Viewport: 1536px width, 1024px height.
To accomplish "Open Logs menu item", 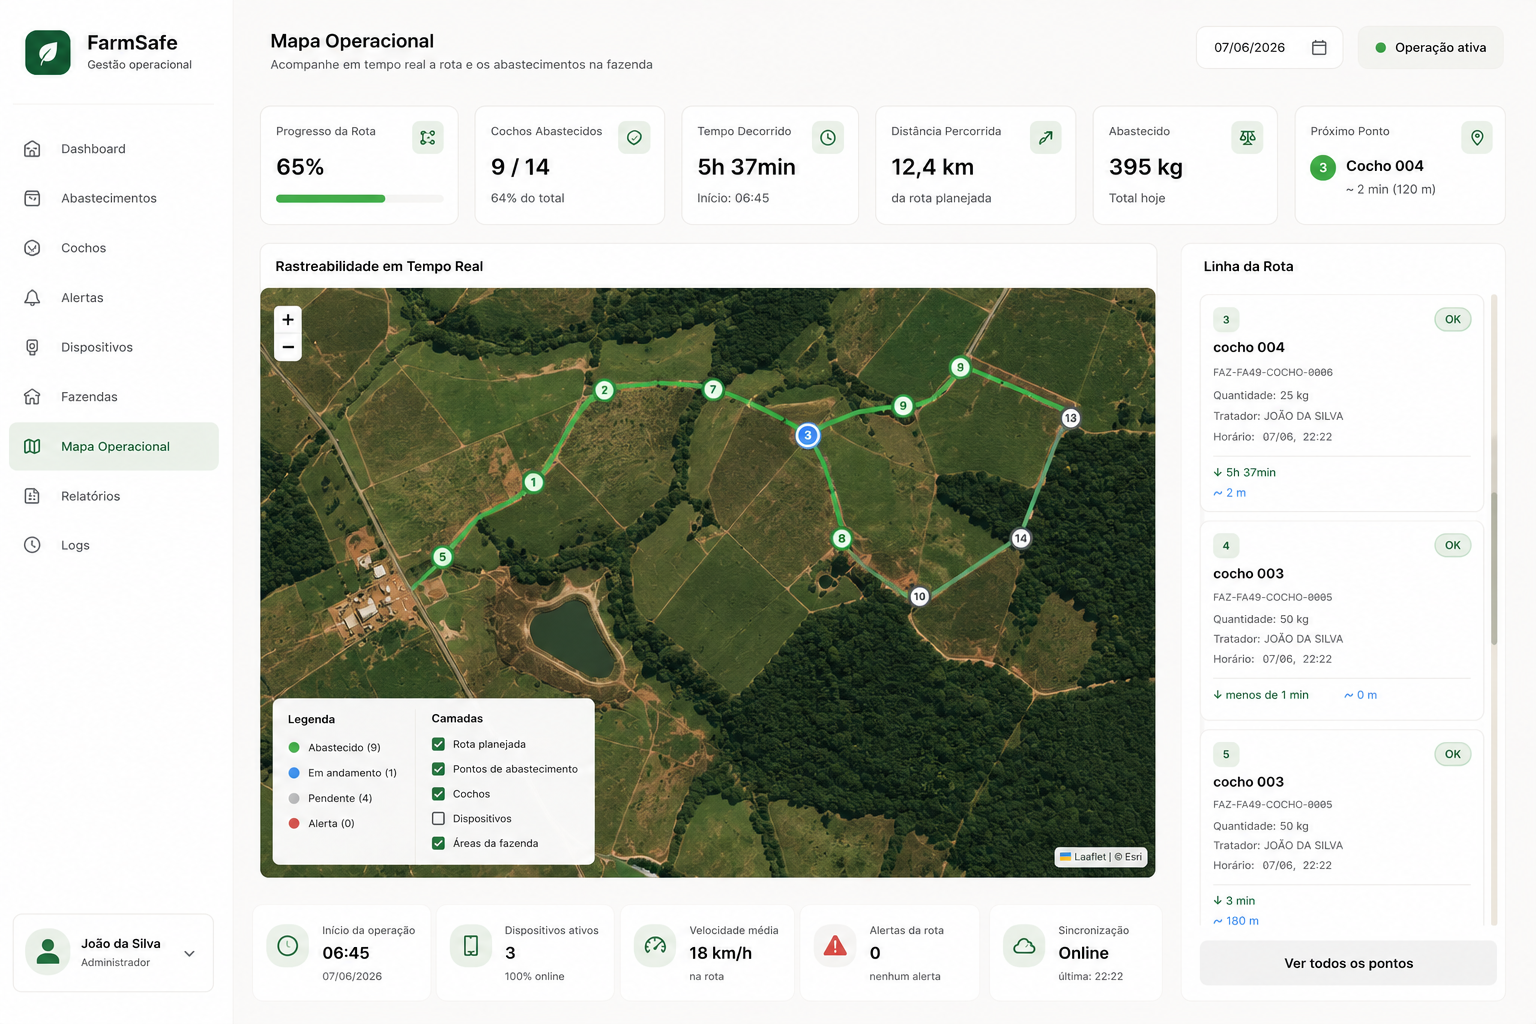I will tap(114, 545).
